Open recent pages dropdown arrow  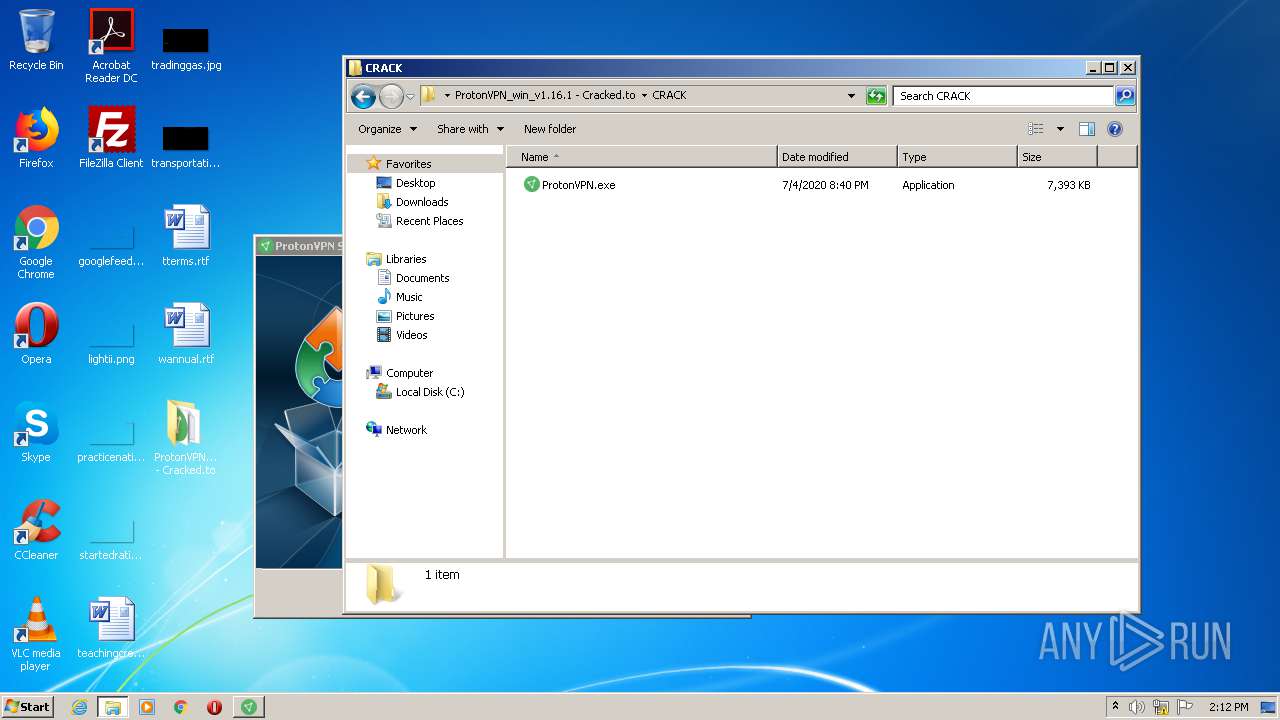410,97
